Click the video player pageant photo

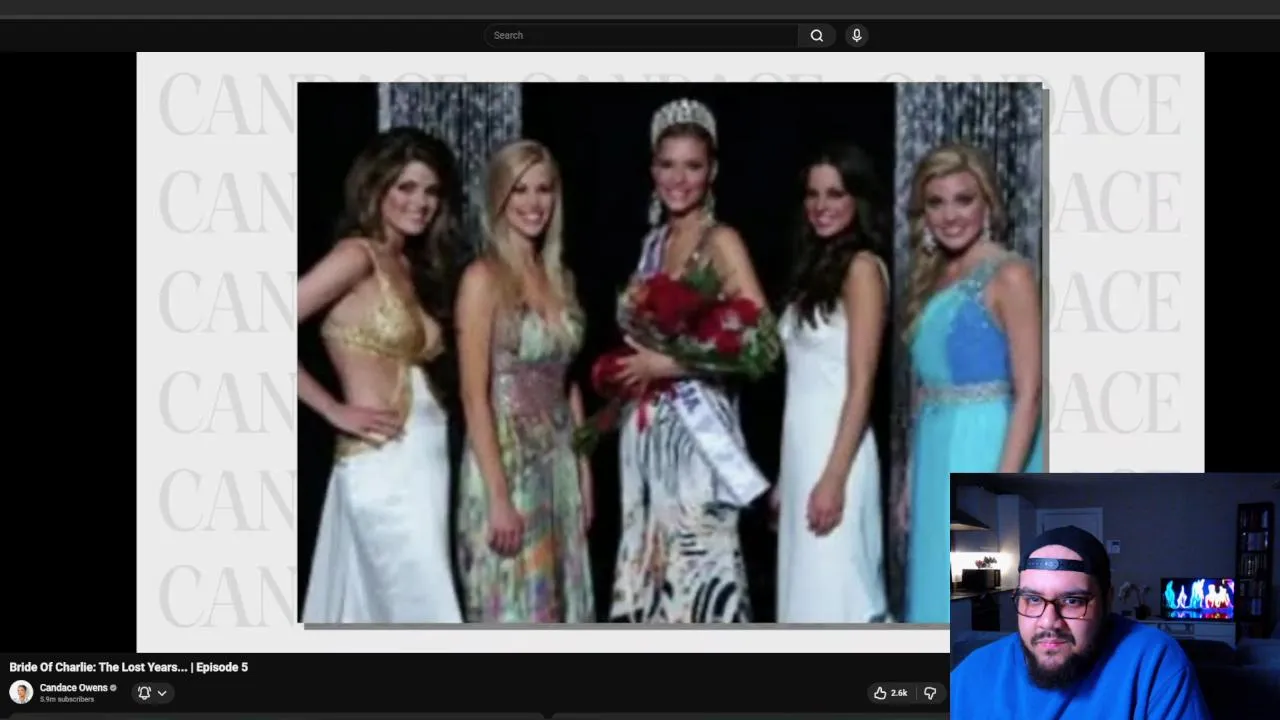point(670,352)
